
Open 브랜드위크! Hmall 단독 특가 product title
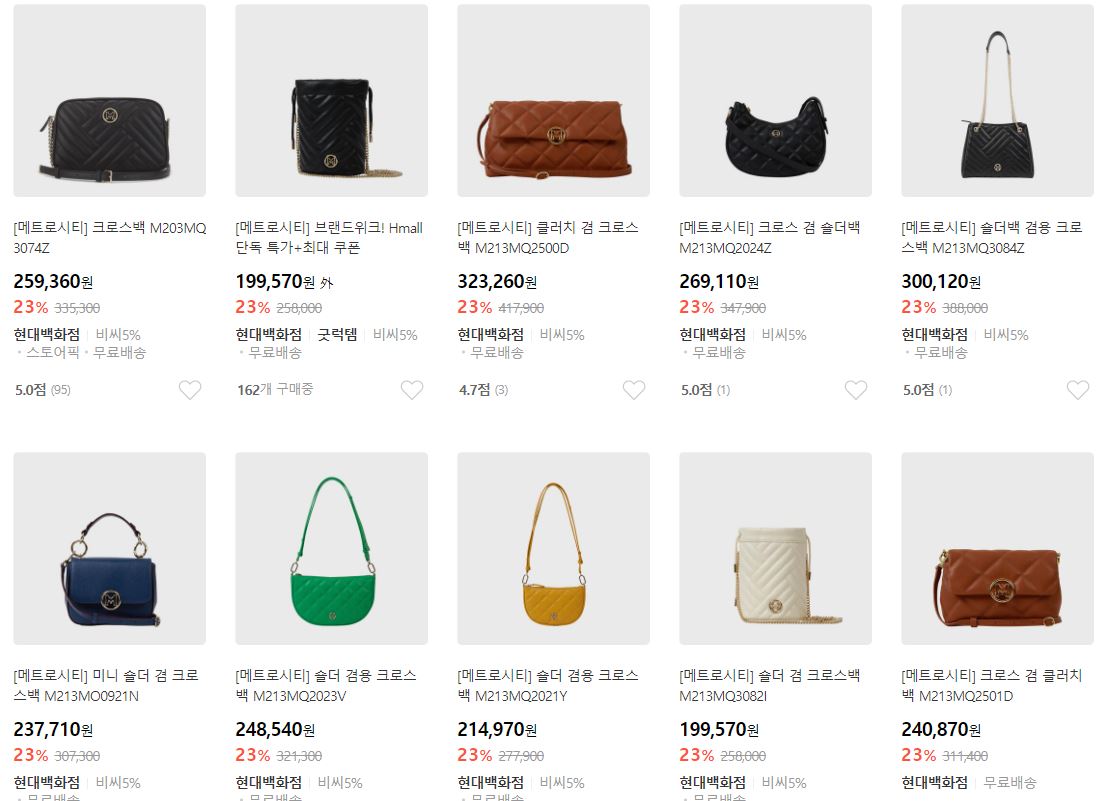(329, 238)
